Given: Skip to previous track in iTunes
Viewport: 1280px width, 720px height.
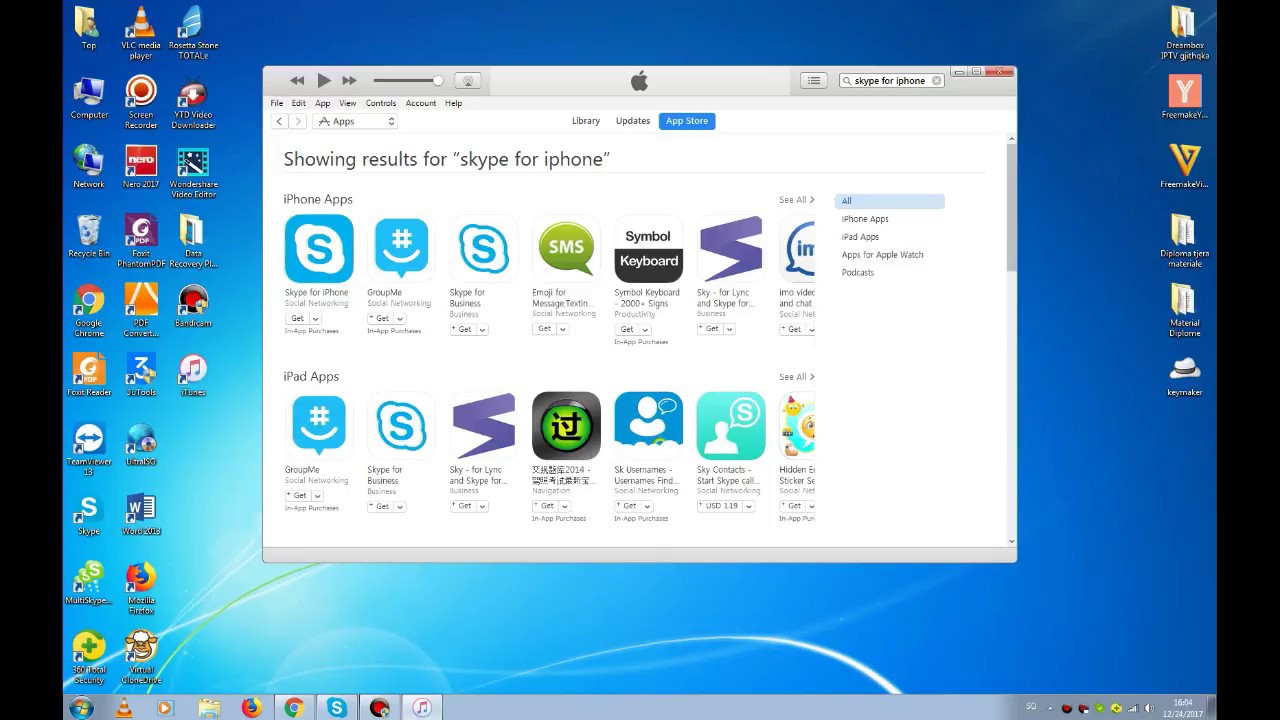Looking at the screenshot, I should [x=297, y=80].
